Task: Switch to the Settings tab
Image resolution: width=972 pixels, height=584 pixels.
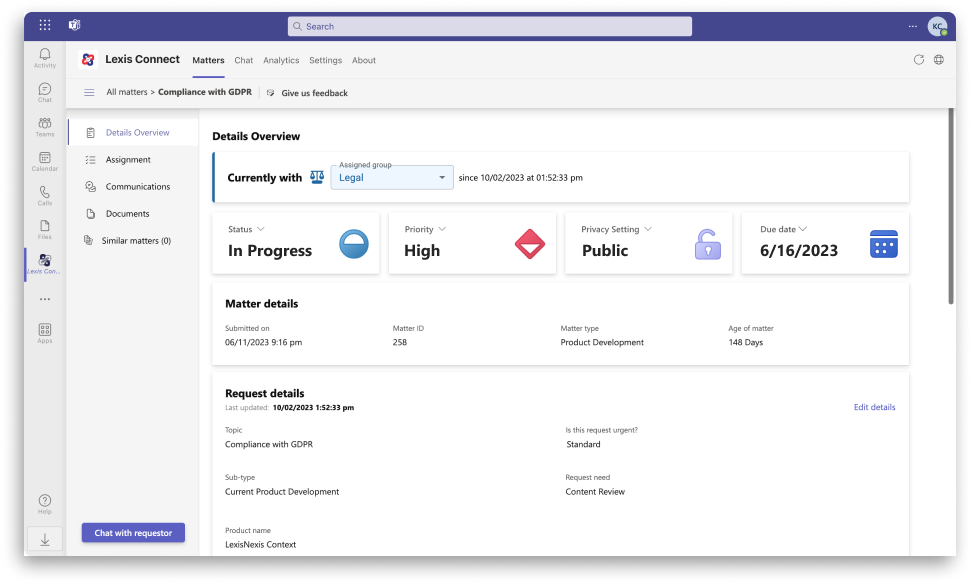Action: [x=325, y=60]
